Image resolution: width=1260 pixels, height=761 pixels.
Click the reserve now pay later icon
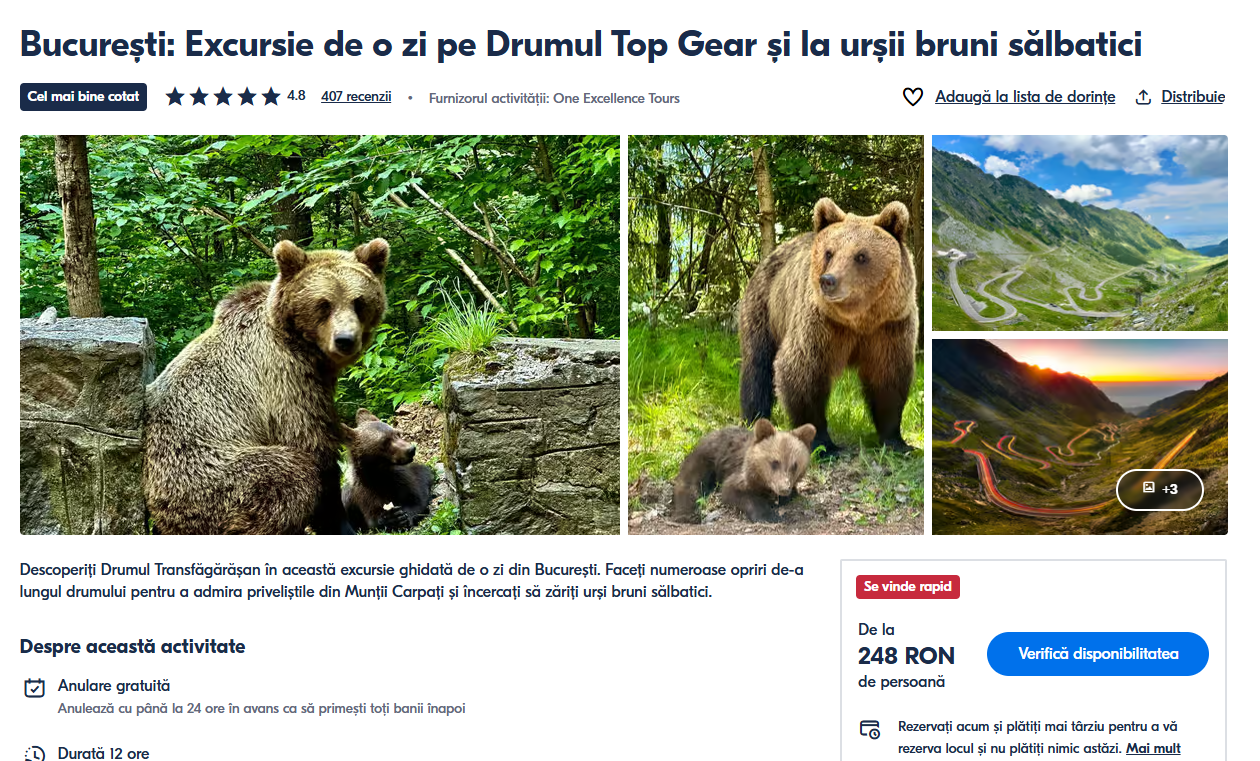870,729
